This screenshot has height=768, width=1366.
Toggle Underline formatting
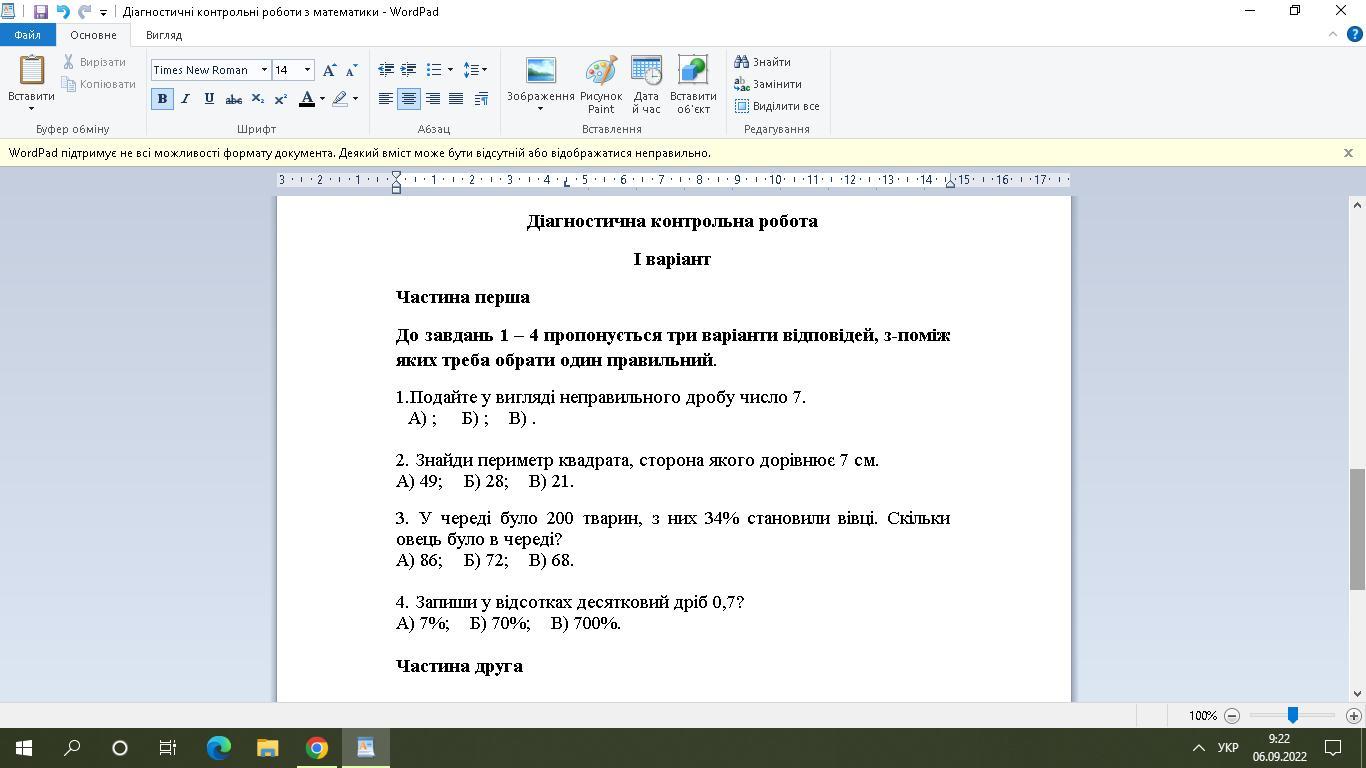pyautogui.click(x=209, y=99)
